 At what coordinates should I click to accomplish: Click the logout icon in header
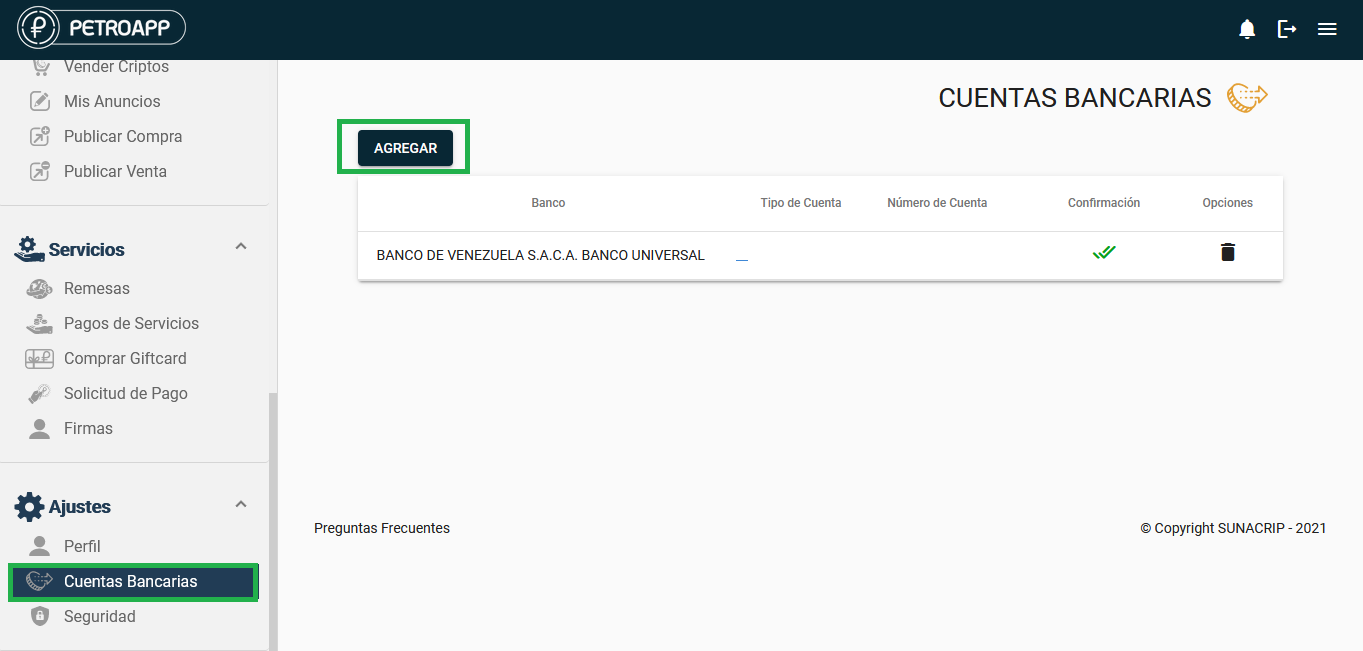tap(1287, 29)
